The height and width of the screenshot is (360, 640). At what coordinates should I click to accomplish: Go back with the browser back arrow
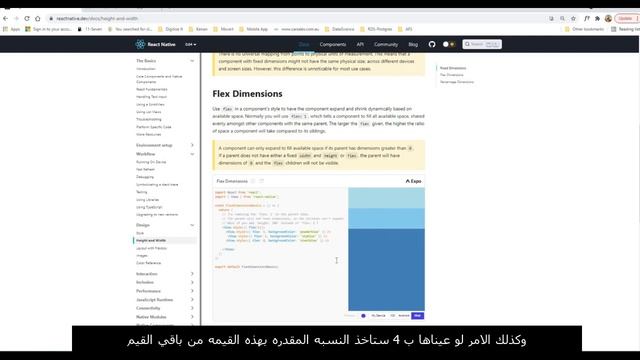5,18
